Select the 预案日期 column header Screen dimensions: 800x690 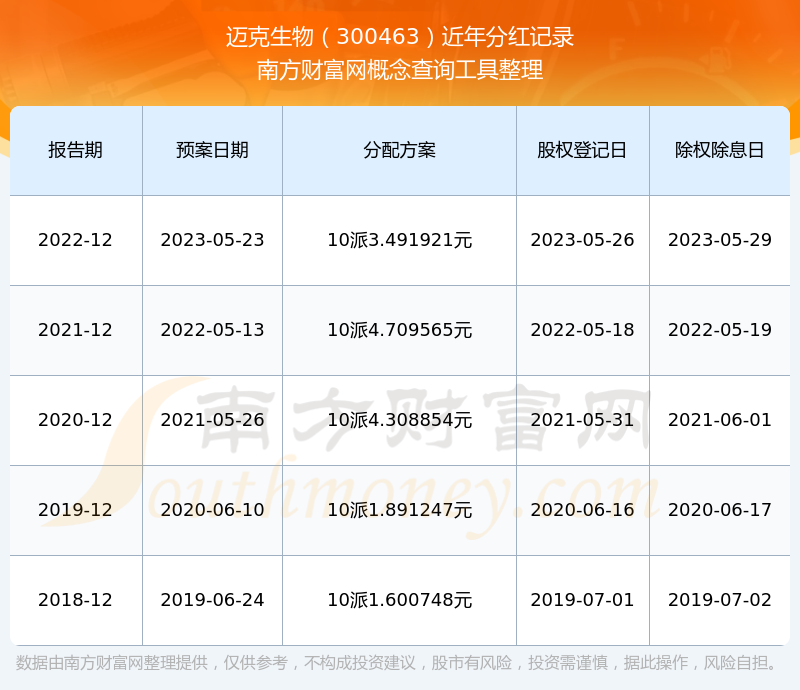[x=212, y=150]
